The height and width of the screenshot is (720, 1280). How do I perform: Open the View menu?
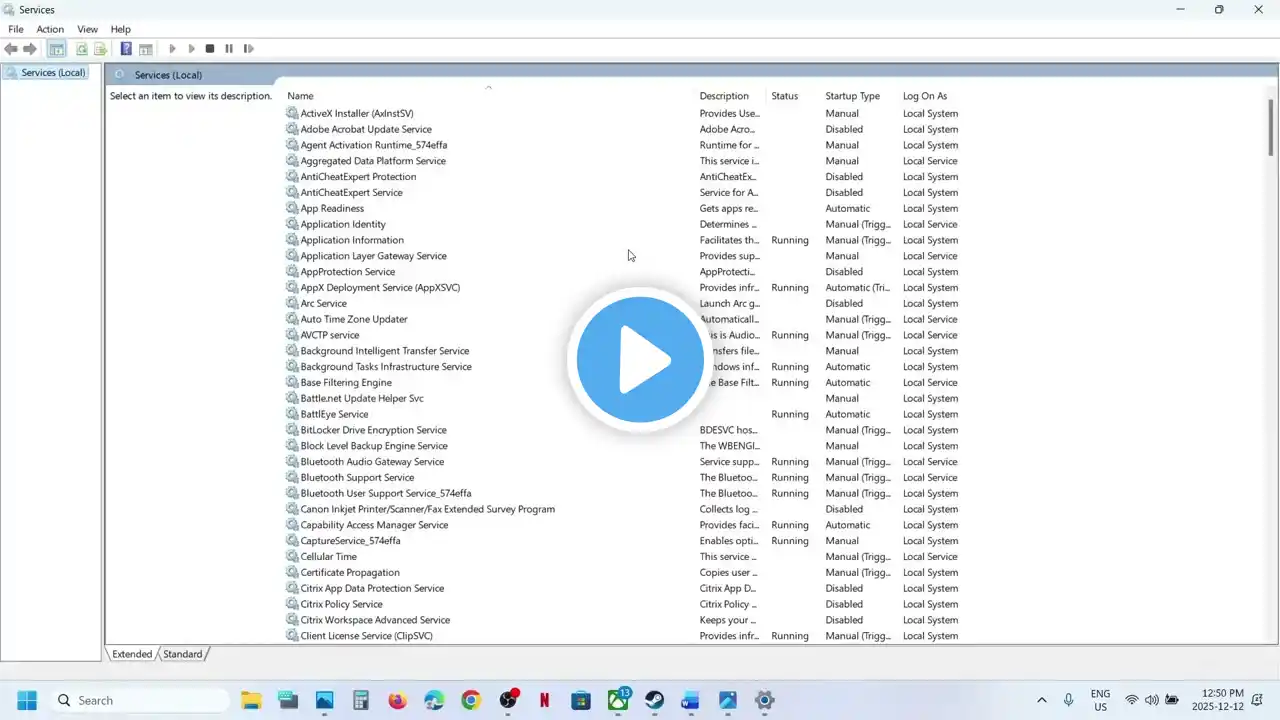click(88, 29)
